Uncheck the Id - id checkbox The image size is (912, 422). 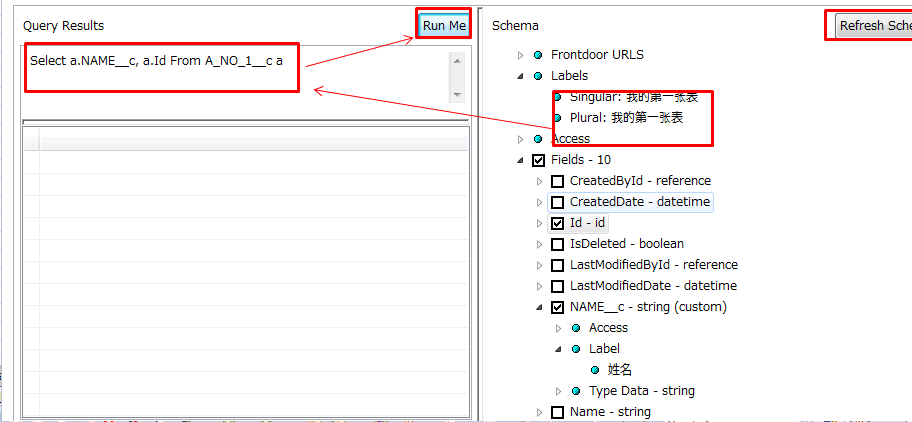click(x=557, y=223)
